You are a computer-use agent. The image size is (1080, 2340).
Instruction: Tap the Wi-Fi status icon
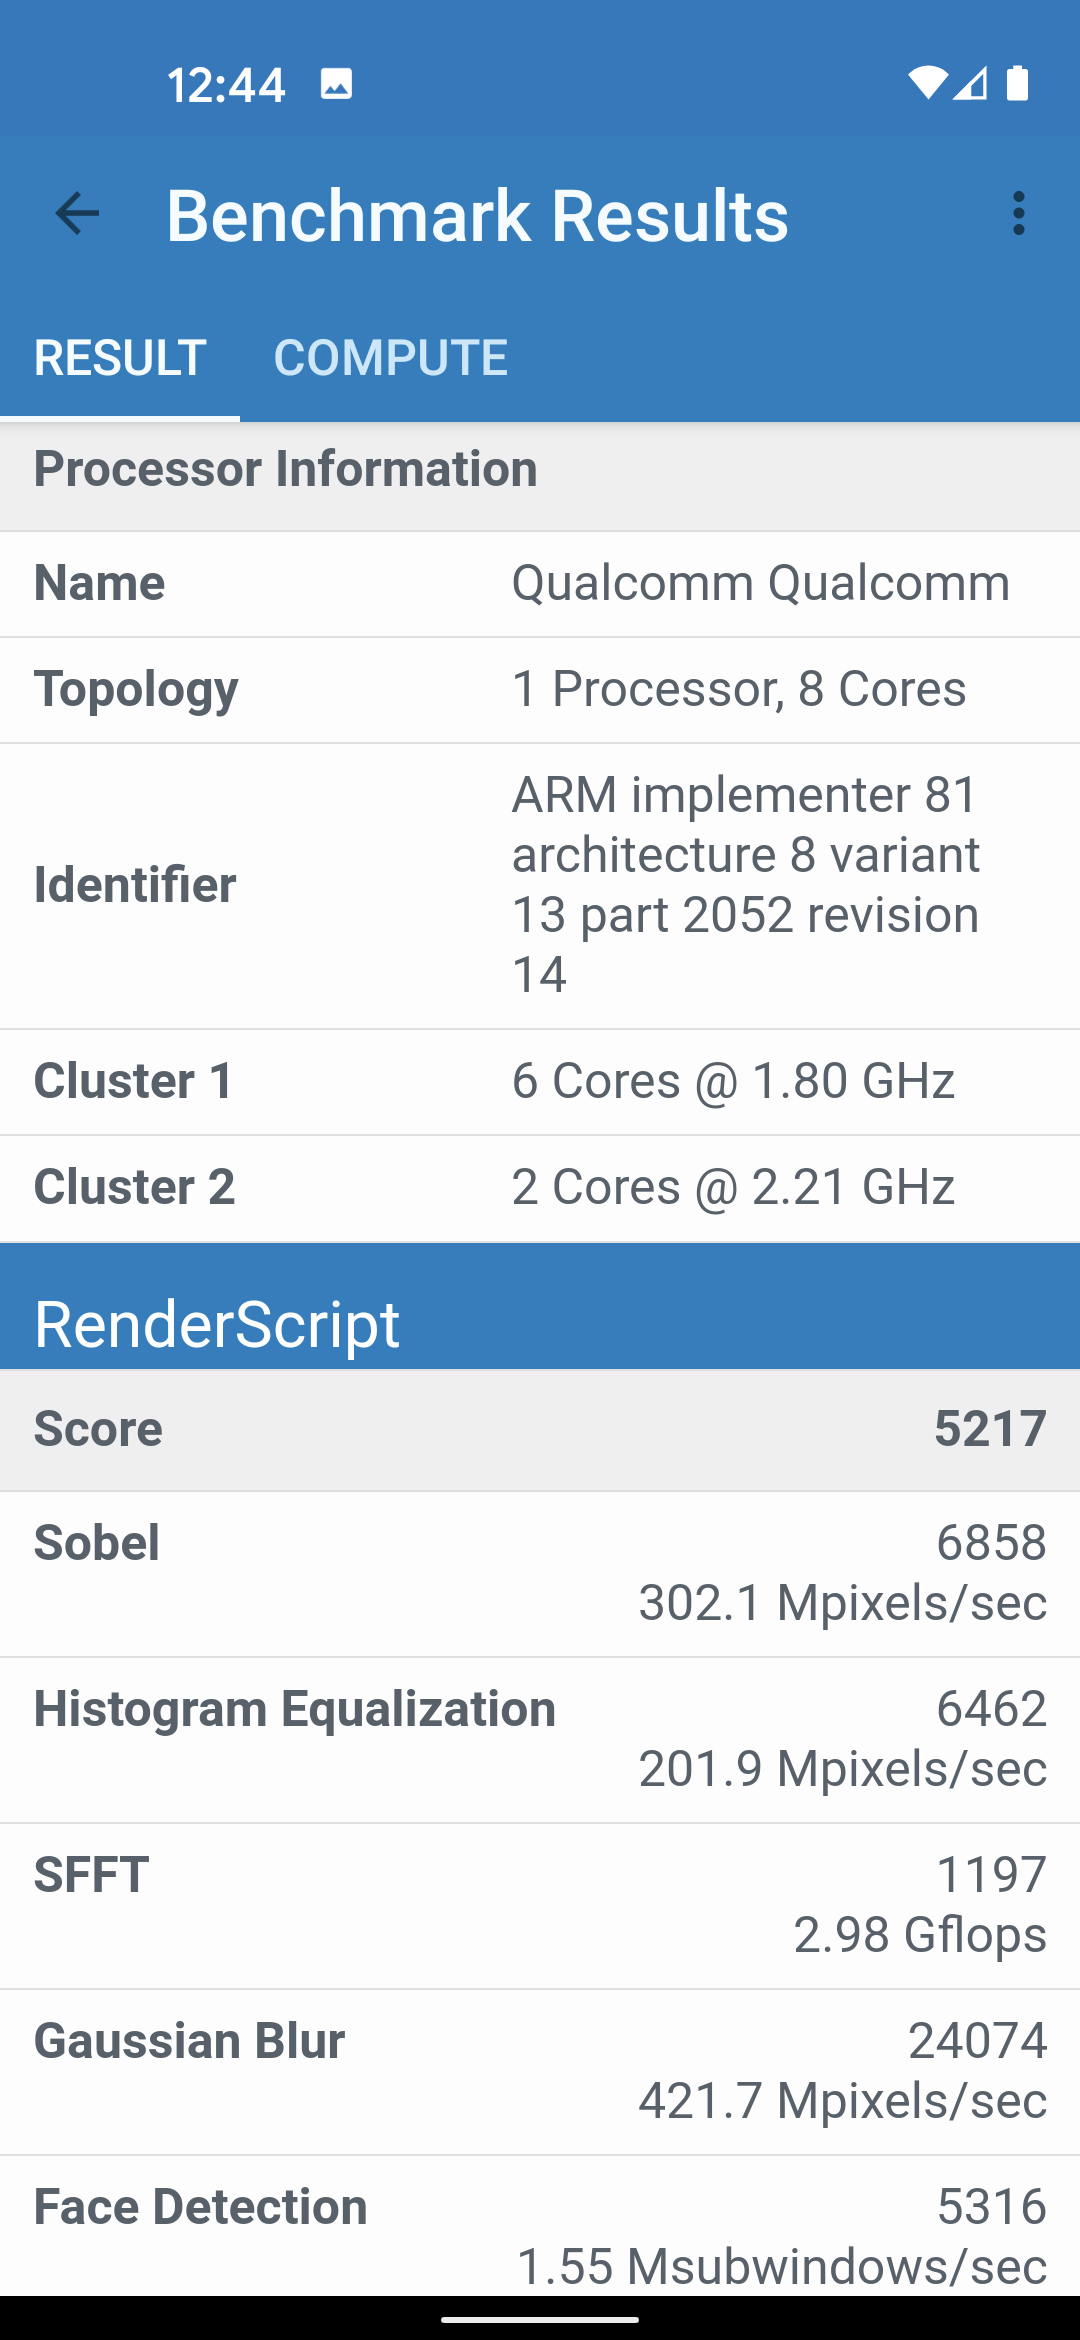926,84
